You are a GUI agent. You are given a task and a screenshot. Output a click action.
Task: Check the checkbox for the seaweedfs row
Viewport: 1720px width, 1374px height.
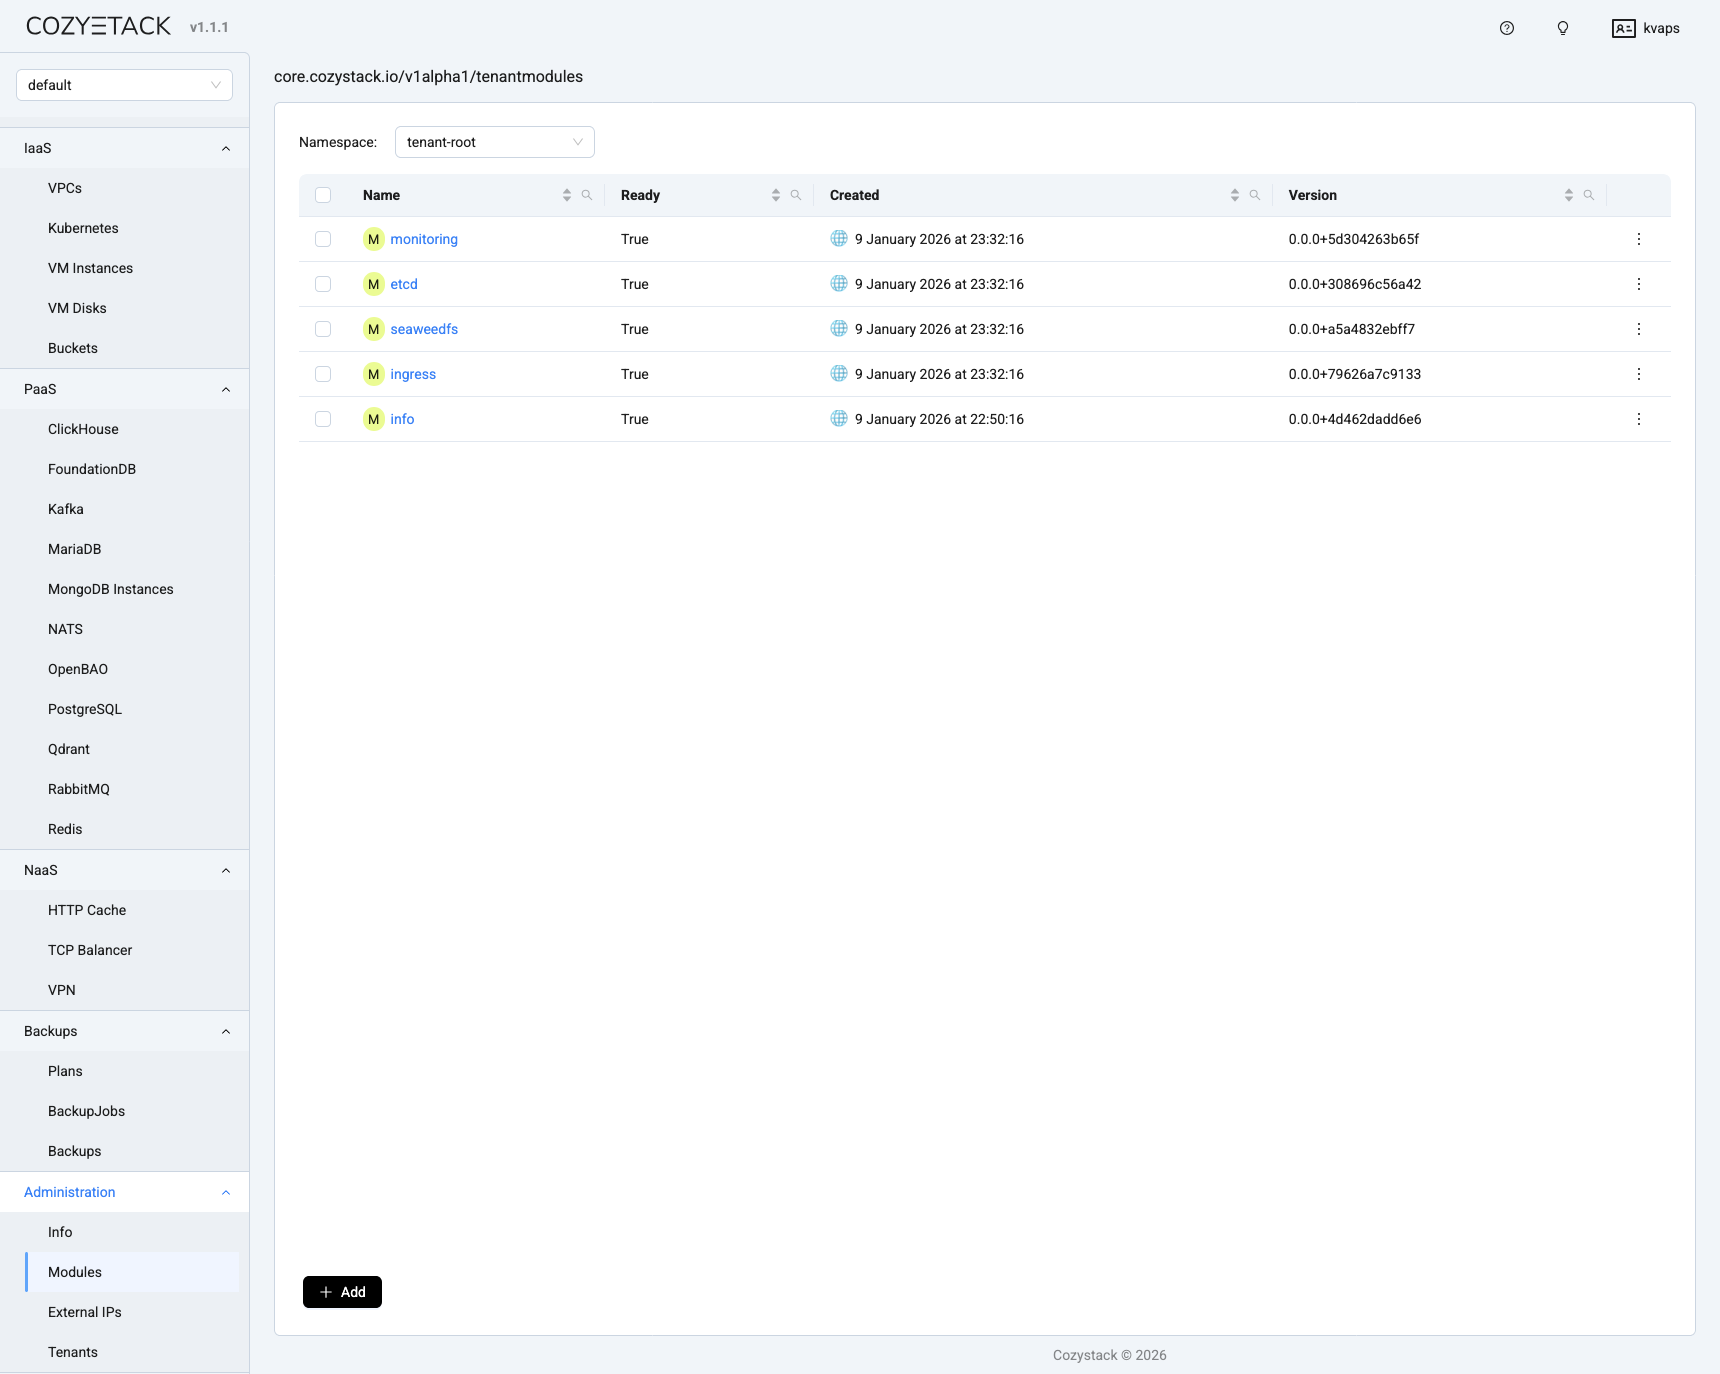(322, 329)
